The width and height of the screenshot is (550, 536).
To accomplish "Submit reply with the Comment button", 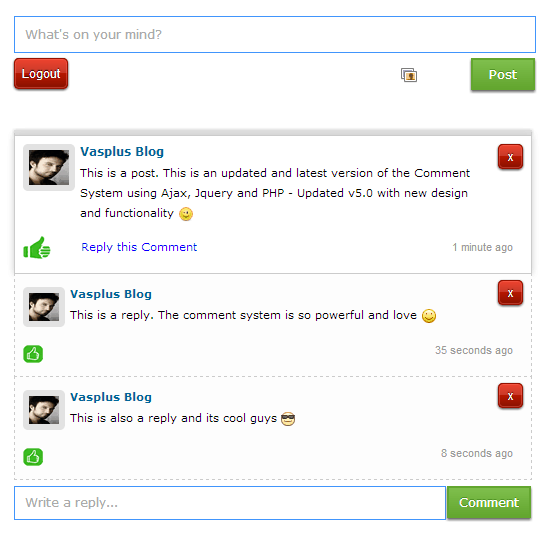I will (x=489, y=502).
